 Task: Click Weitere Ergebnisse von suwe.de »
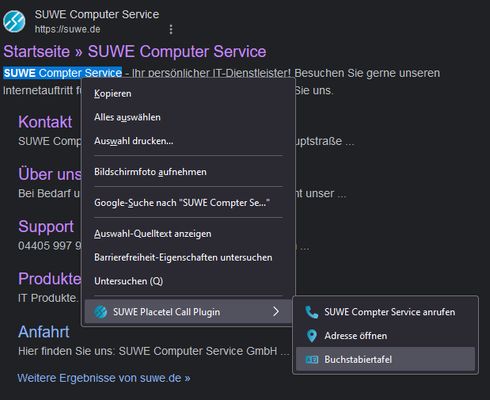pos(104,378)
